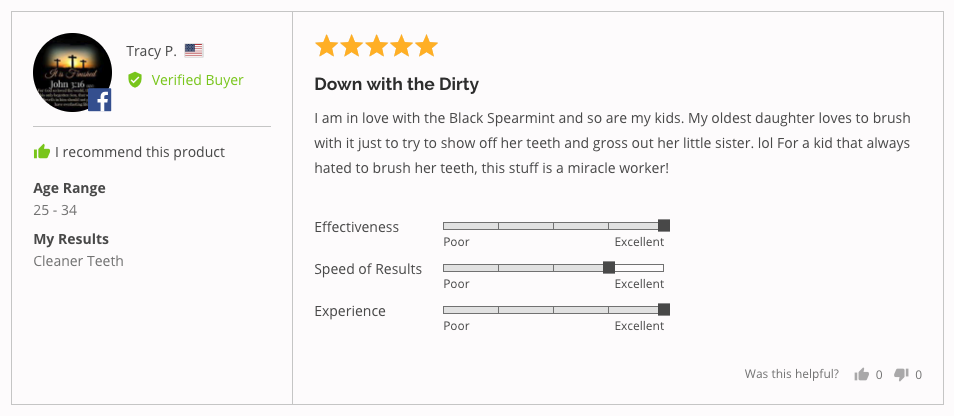This screenshot has height=416, width=954.
Task: Click the Cleaner Teeth result text
Action: point(78,261)
